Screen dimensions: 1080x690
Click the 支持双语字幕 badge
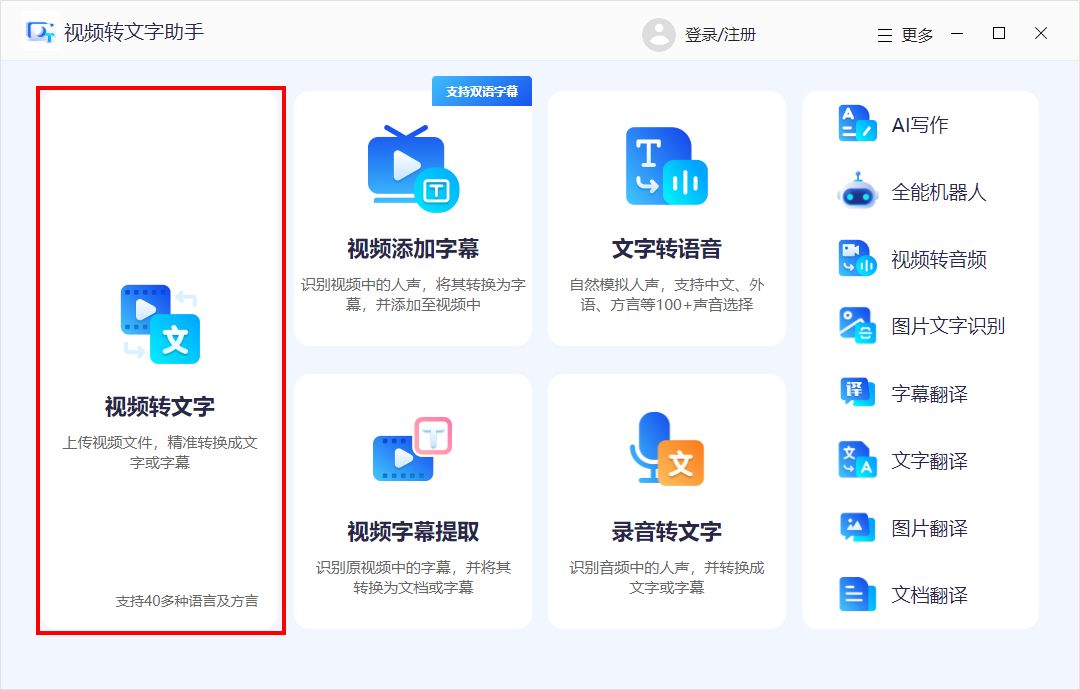[x=481, y=91]
